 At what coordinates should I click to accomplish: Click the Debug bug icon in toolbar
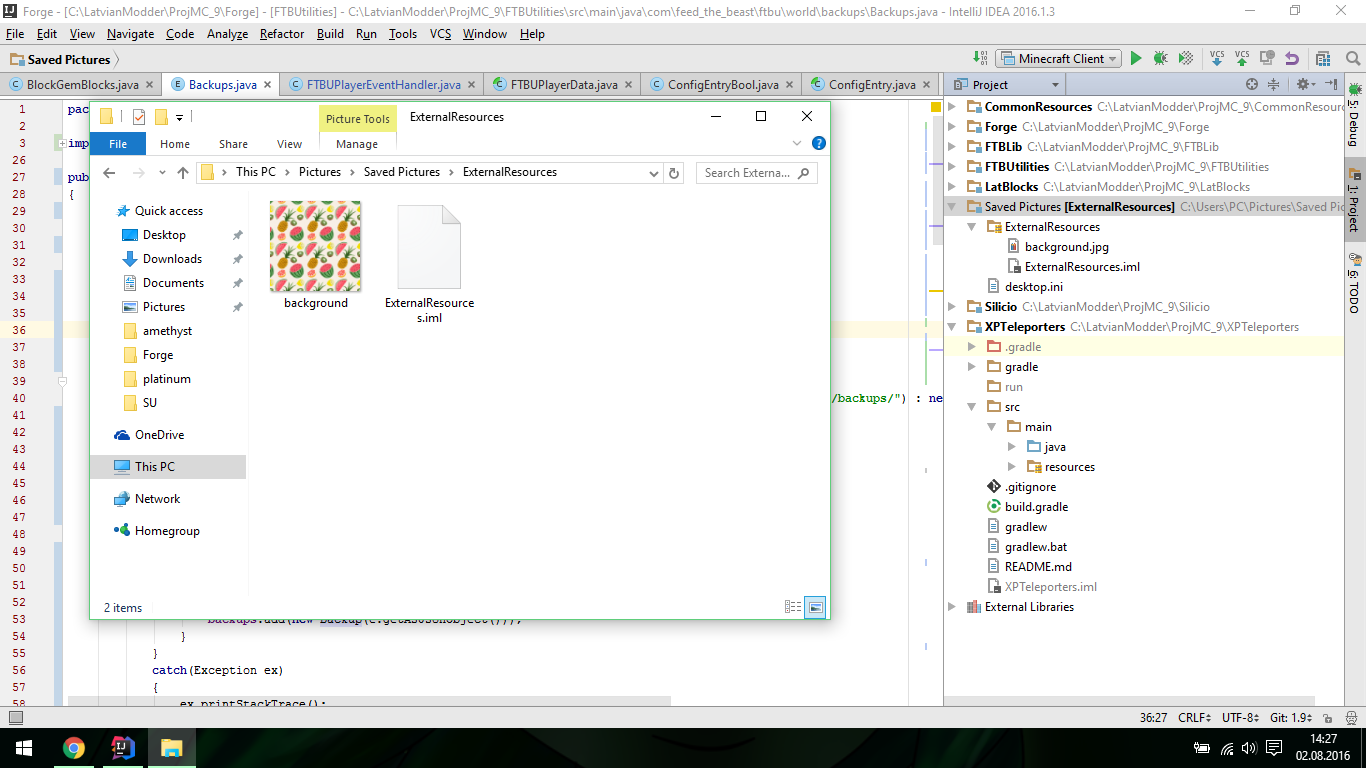[x=1160, y=59]
